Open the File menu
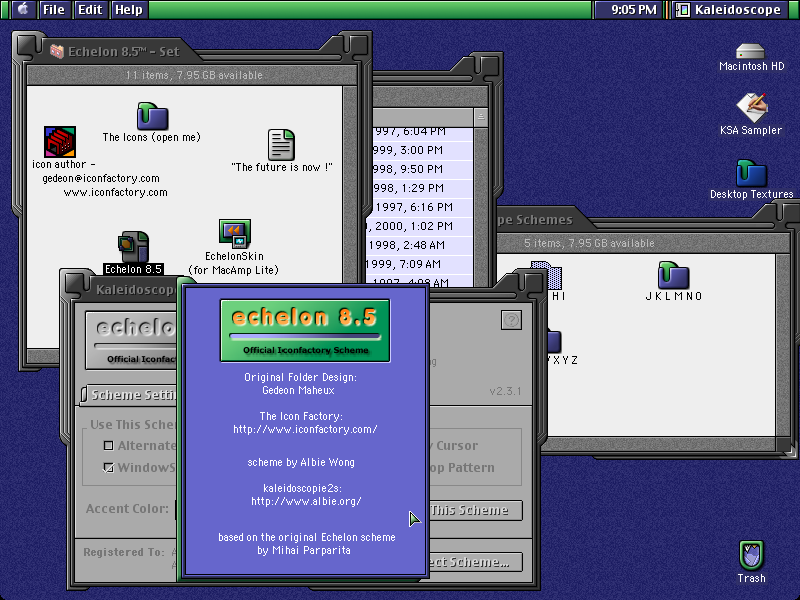The height and width of the screenshot is (600, 800). pos(54,9)
